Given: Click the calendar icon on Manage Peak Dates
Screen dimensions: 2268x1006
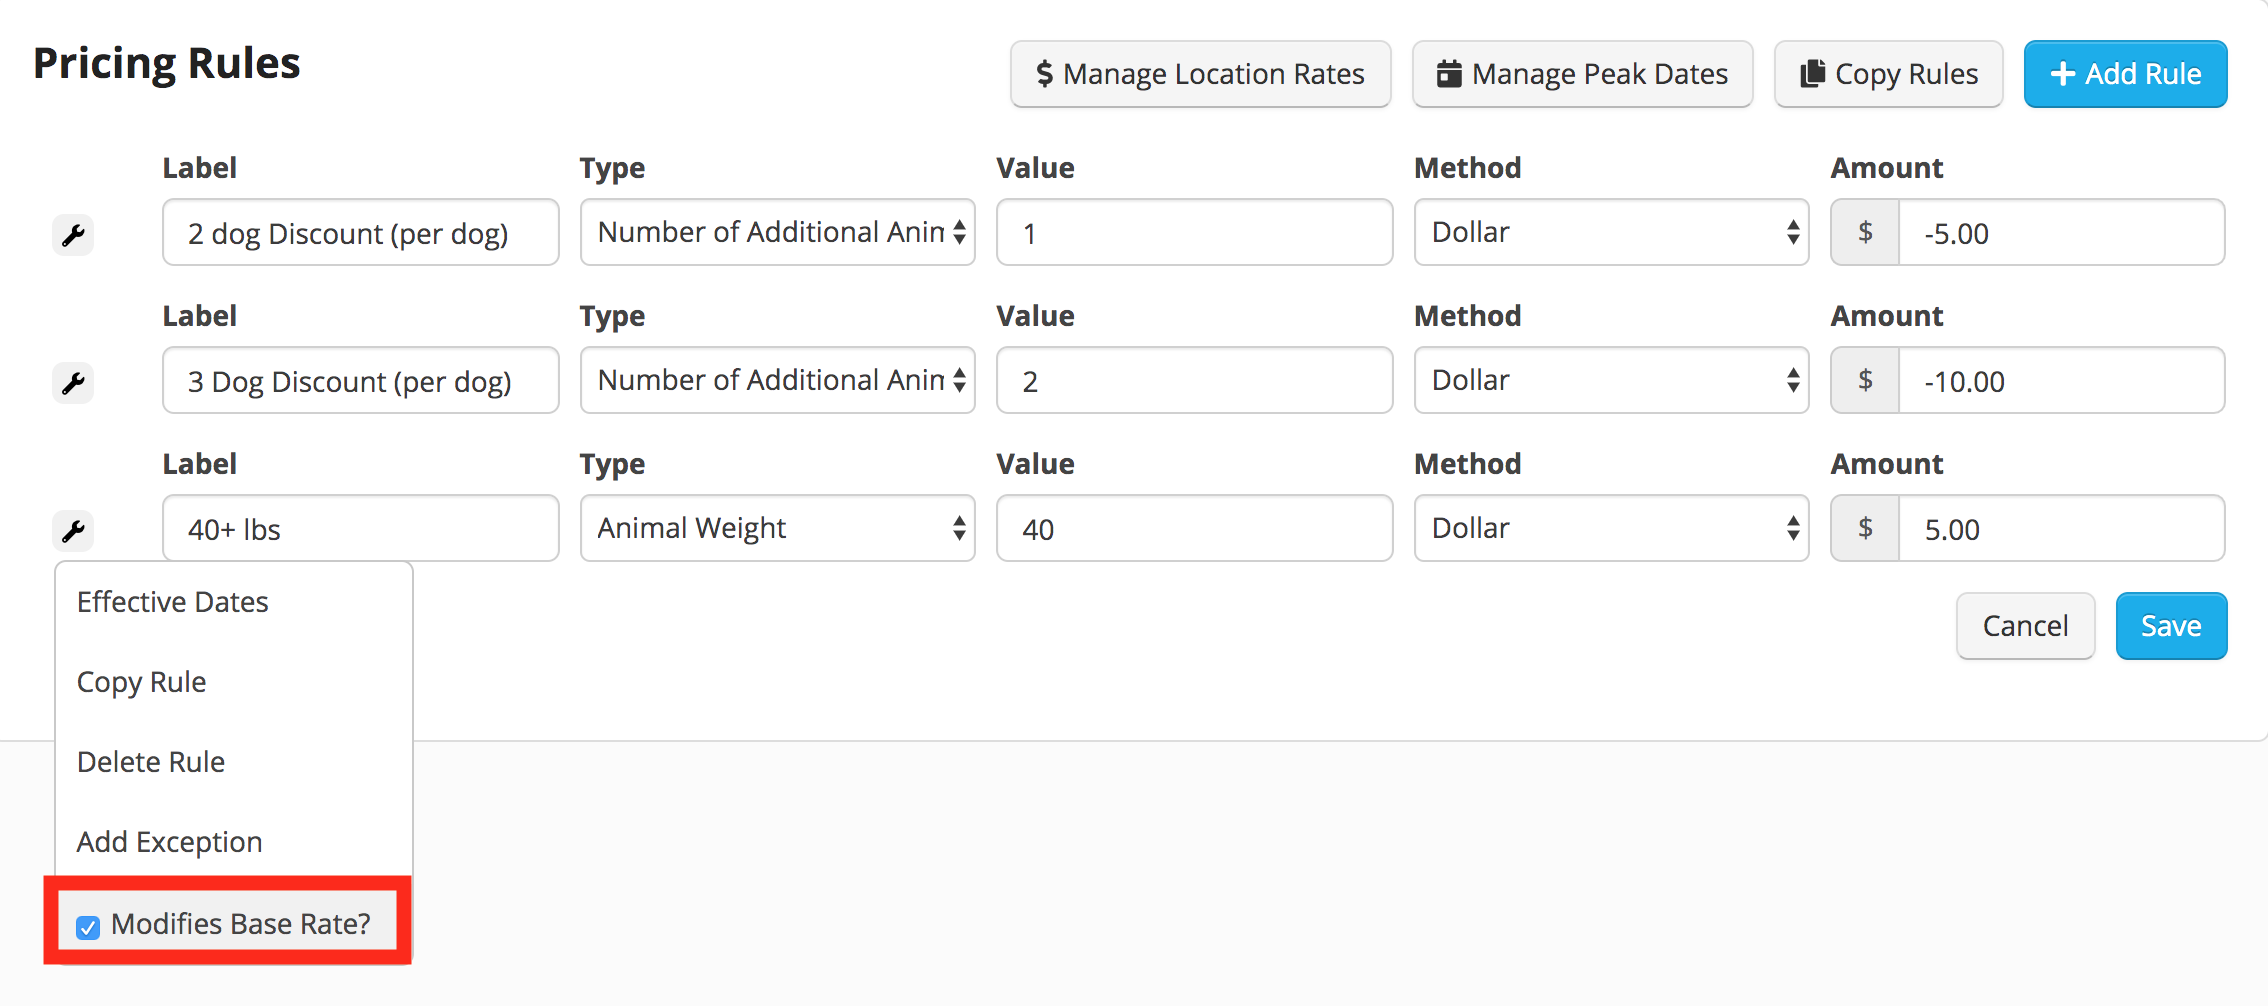Looking at the screenshot, I should (1447, 73).
